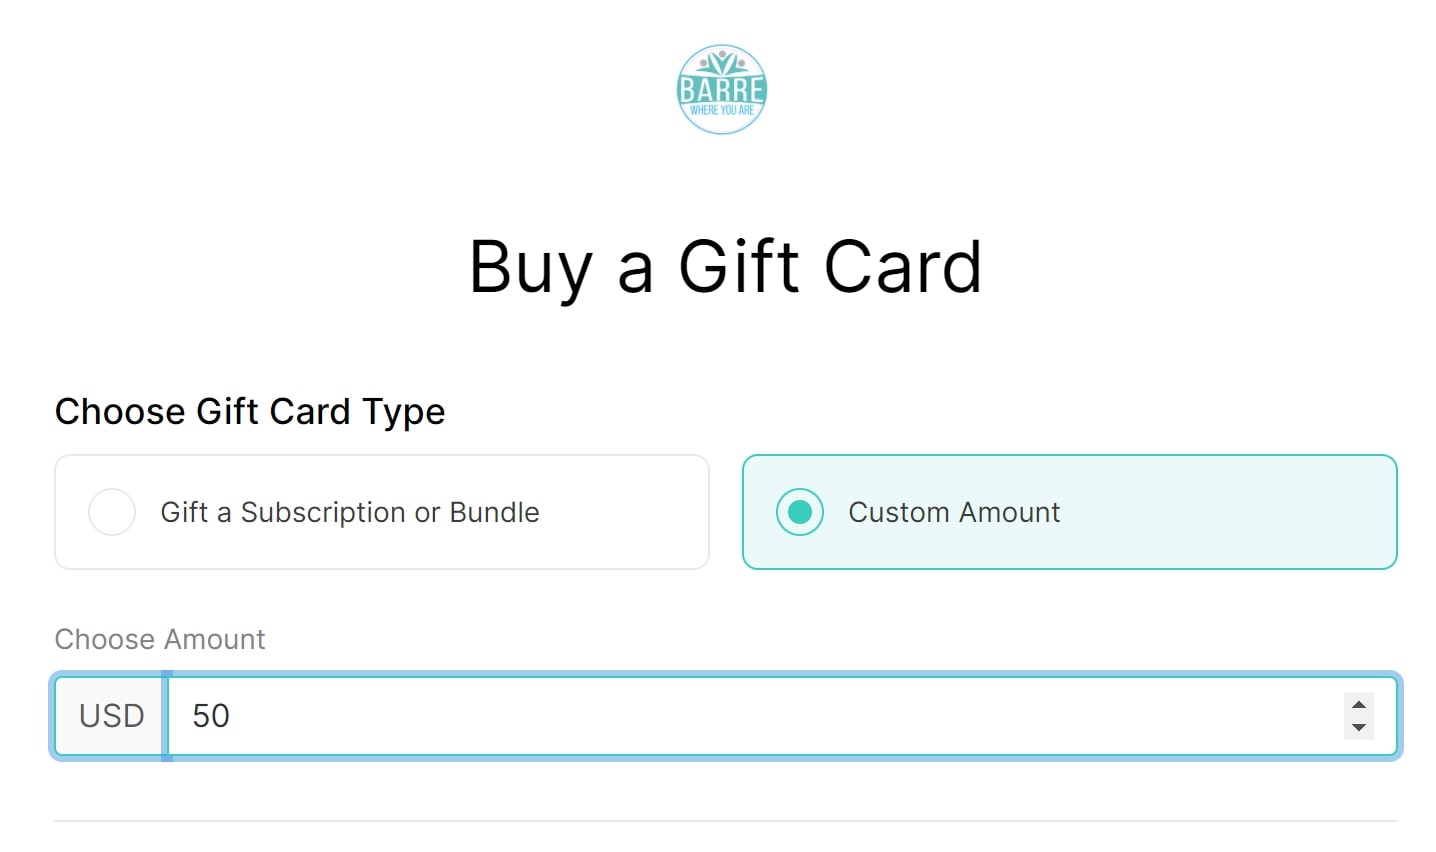This screenshot has height=852, width=1436.
Task: Increase the gift card amount with the up arrow
Action: [x=1358, y=705]
